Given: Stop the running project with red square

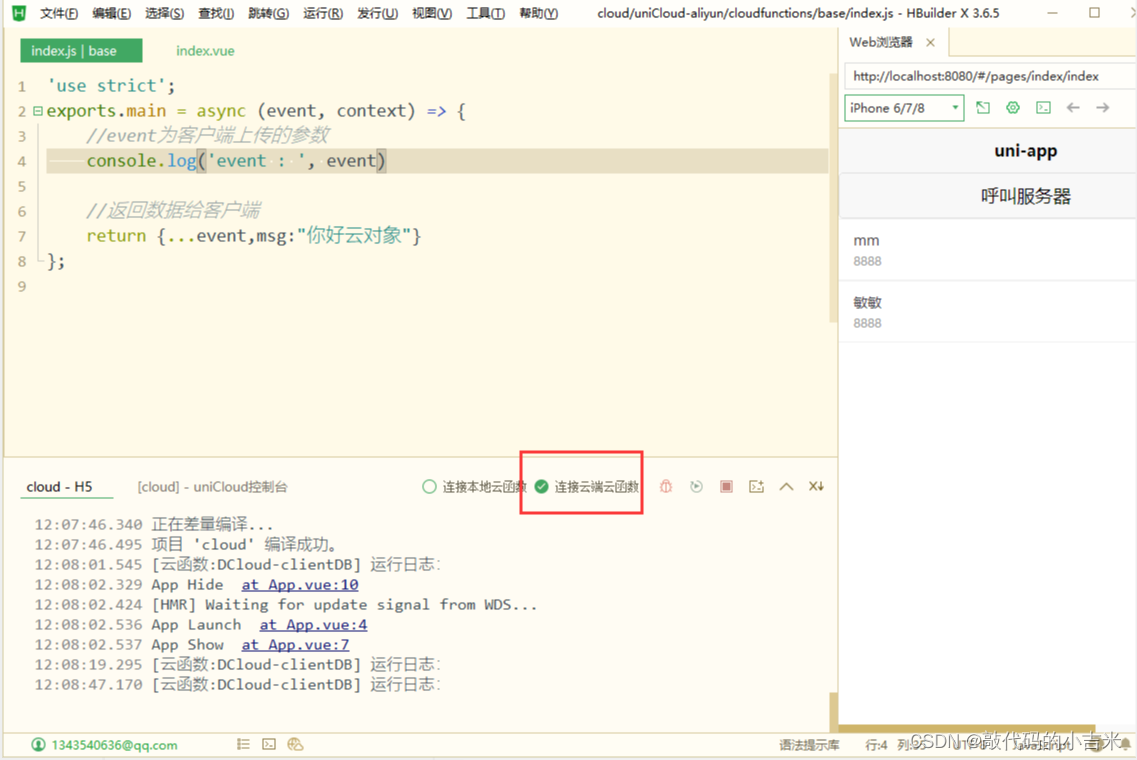Looking at the screenshot, I should click(x=726, y=487).
